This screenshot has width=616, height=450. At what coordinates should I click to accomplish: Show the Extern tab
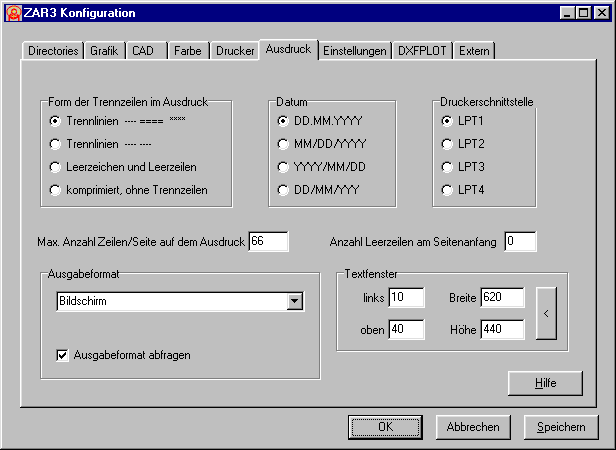[x=474, y=51]
